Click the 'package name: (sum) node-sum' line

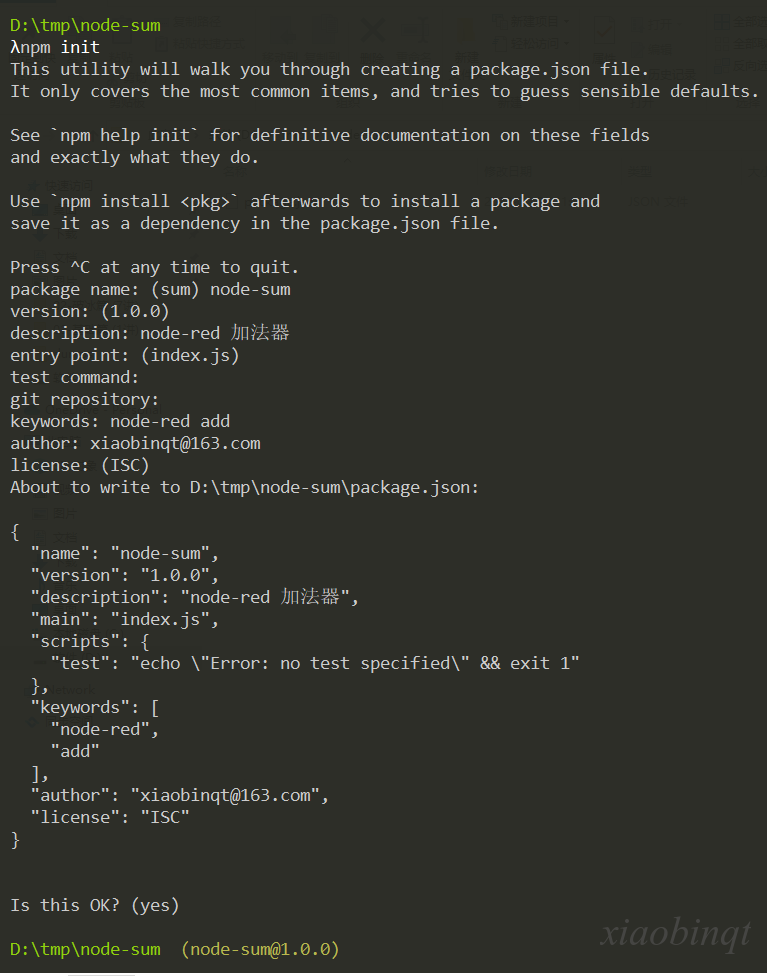150,289
